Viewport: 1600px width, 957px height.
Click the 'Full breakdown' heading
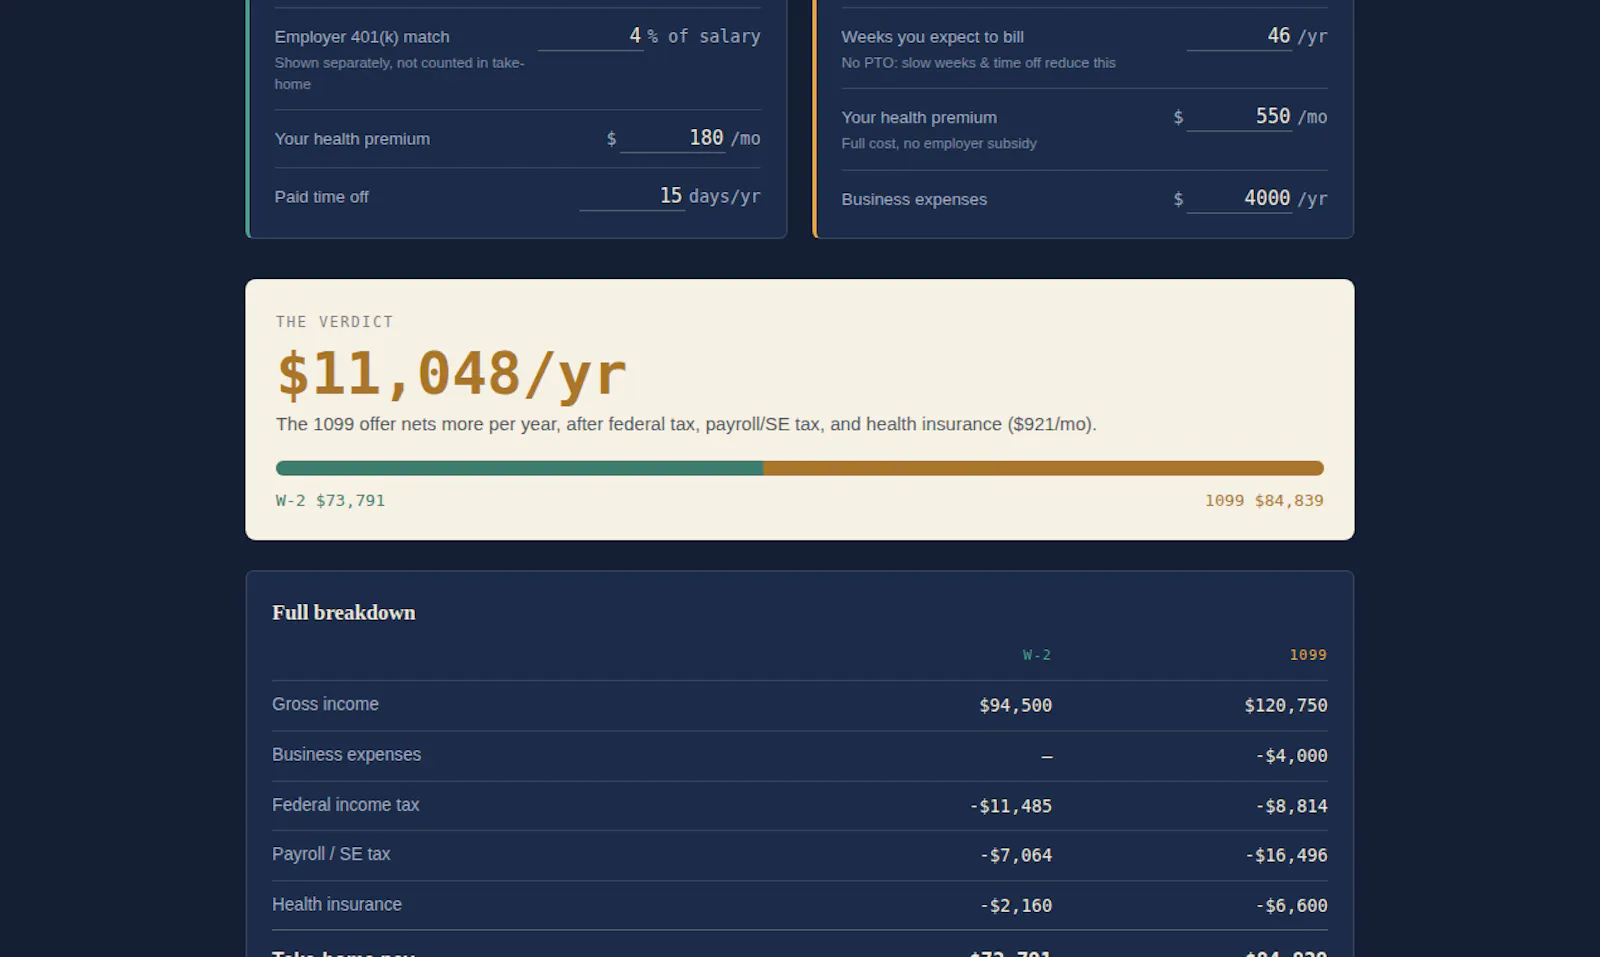(344, 612)
